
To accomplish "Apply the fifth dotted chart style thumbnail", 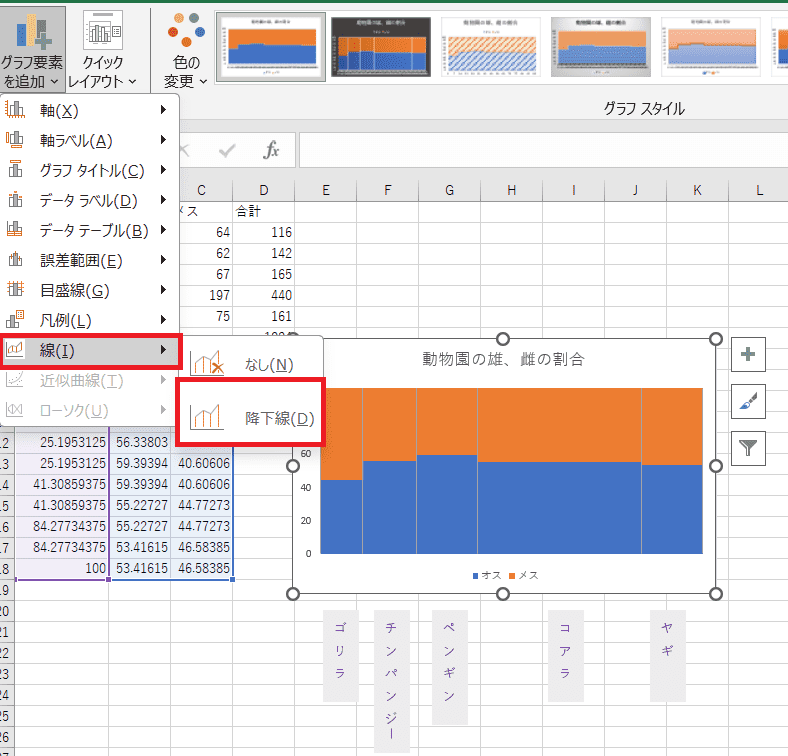I will (711, 47).
